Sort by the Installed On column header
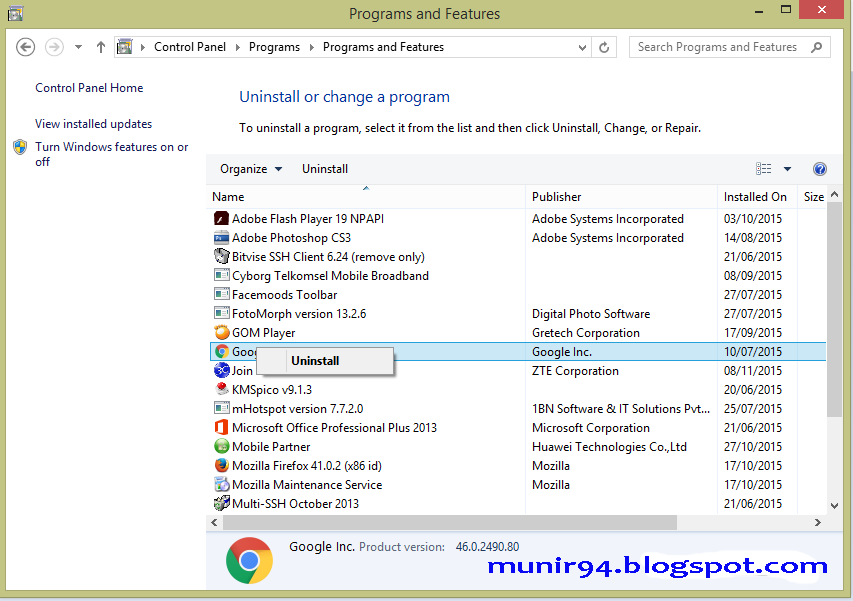The width and height of the screenshot is (853, 601). click(757, 197)
